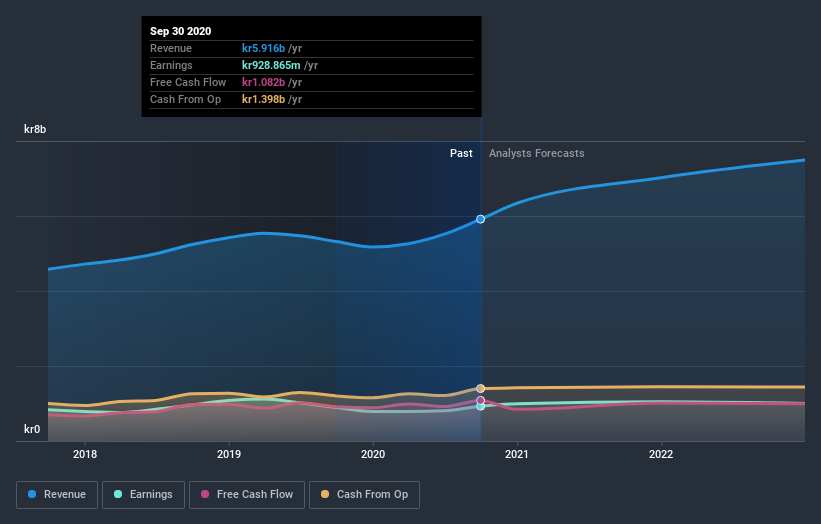Select the pink Free Cash Flow data point
This screenshot has width=821, height=524.
pyautogui.click(x=480, y=400)
